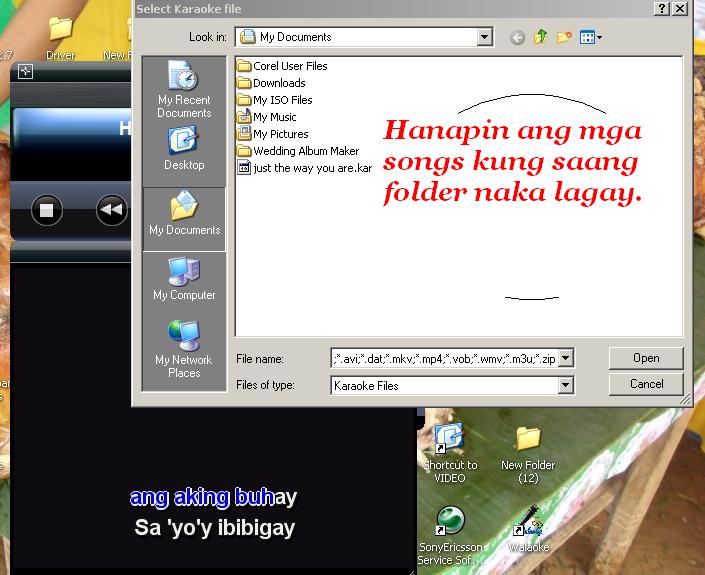The width and height of the screenshot is (705, 575).
Task: Open My Computer in places bar
Action: coord(184,279)
